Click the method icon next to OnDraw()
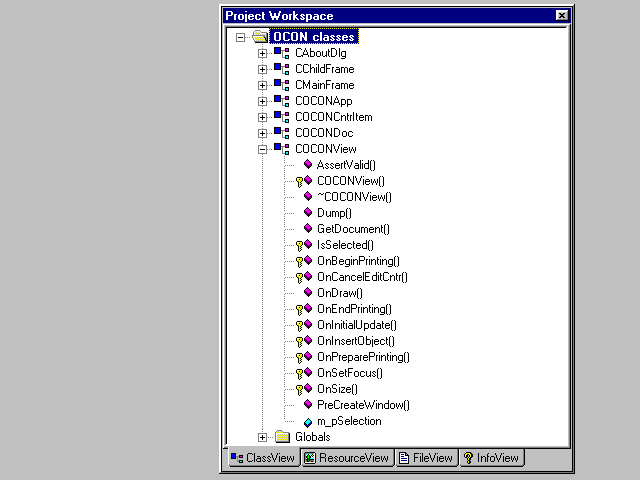640x480 pixels. click(x=307, y=293)
